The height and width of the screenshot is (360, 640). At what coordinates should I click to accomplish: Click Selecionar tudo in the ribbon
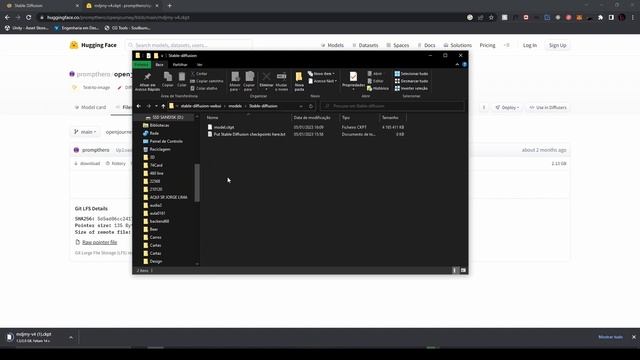coord(411,74)
